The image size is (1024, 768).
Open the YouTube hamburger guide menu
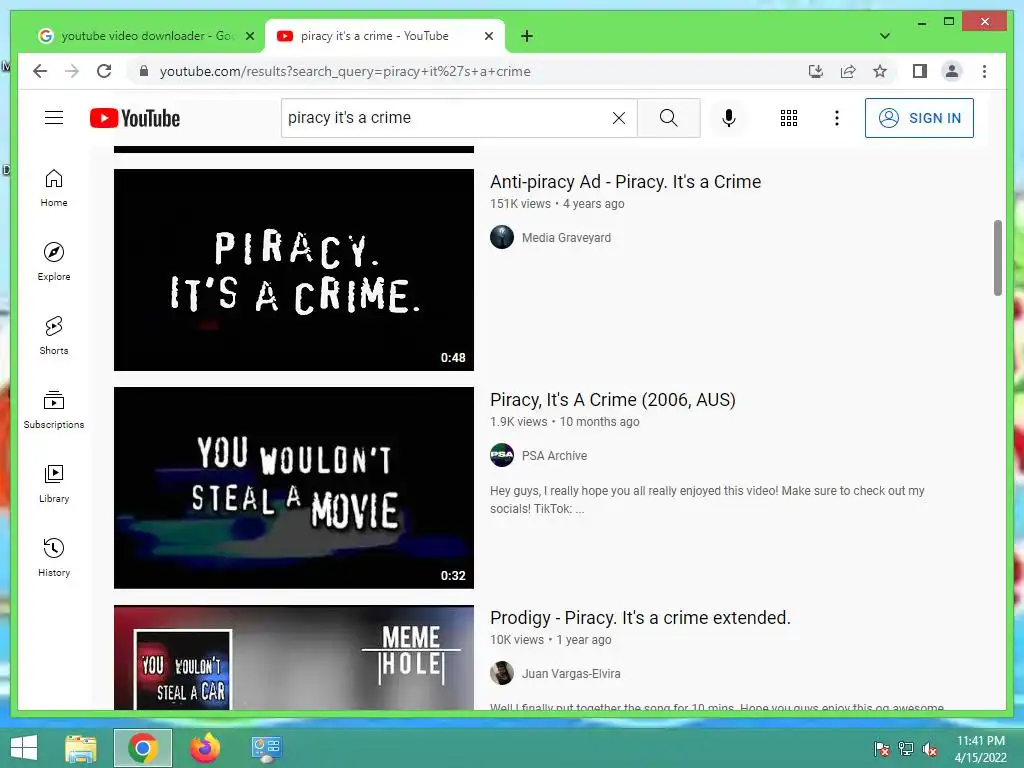[54, 118]
